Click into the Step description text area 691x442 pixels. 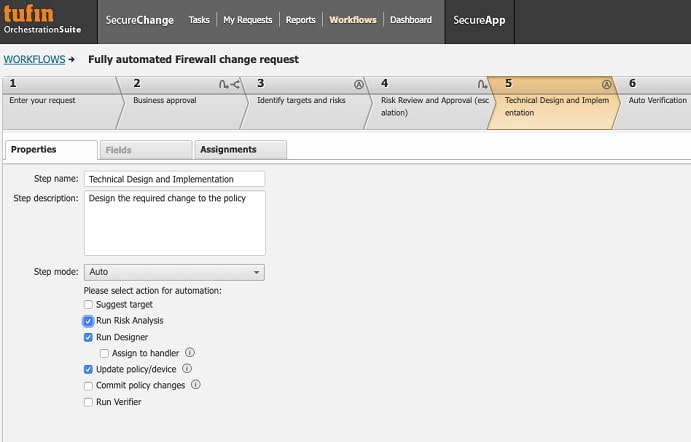tap(175, 223)
